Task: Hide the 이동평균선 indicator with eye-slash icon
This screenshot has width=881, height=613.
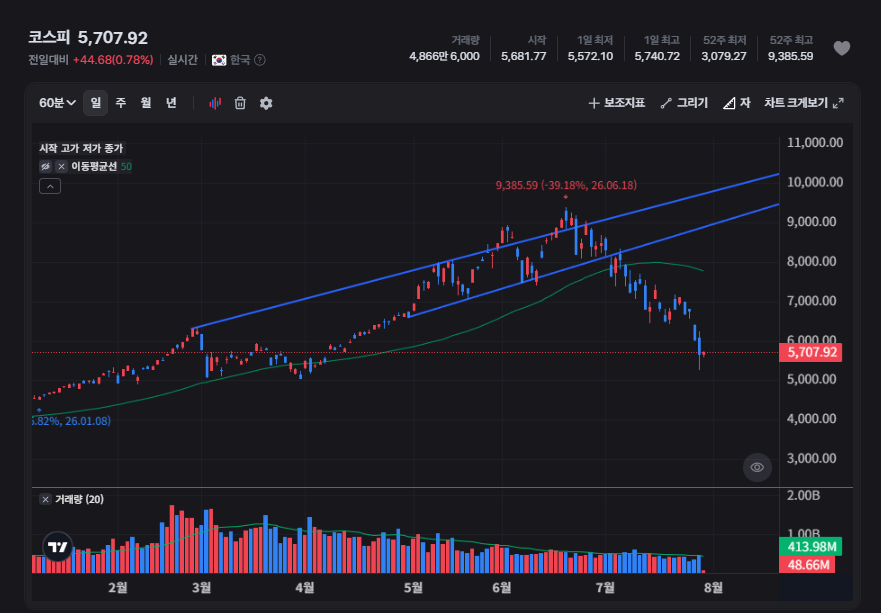Action: [46, 166]
